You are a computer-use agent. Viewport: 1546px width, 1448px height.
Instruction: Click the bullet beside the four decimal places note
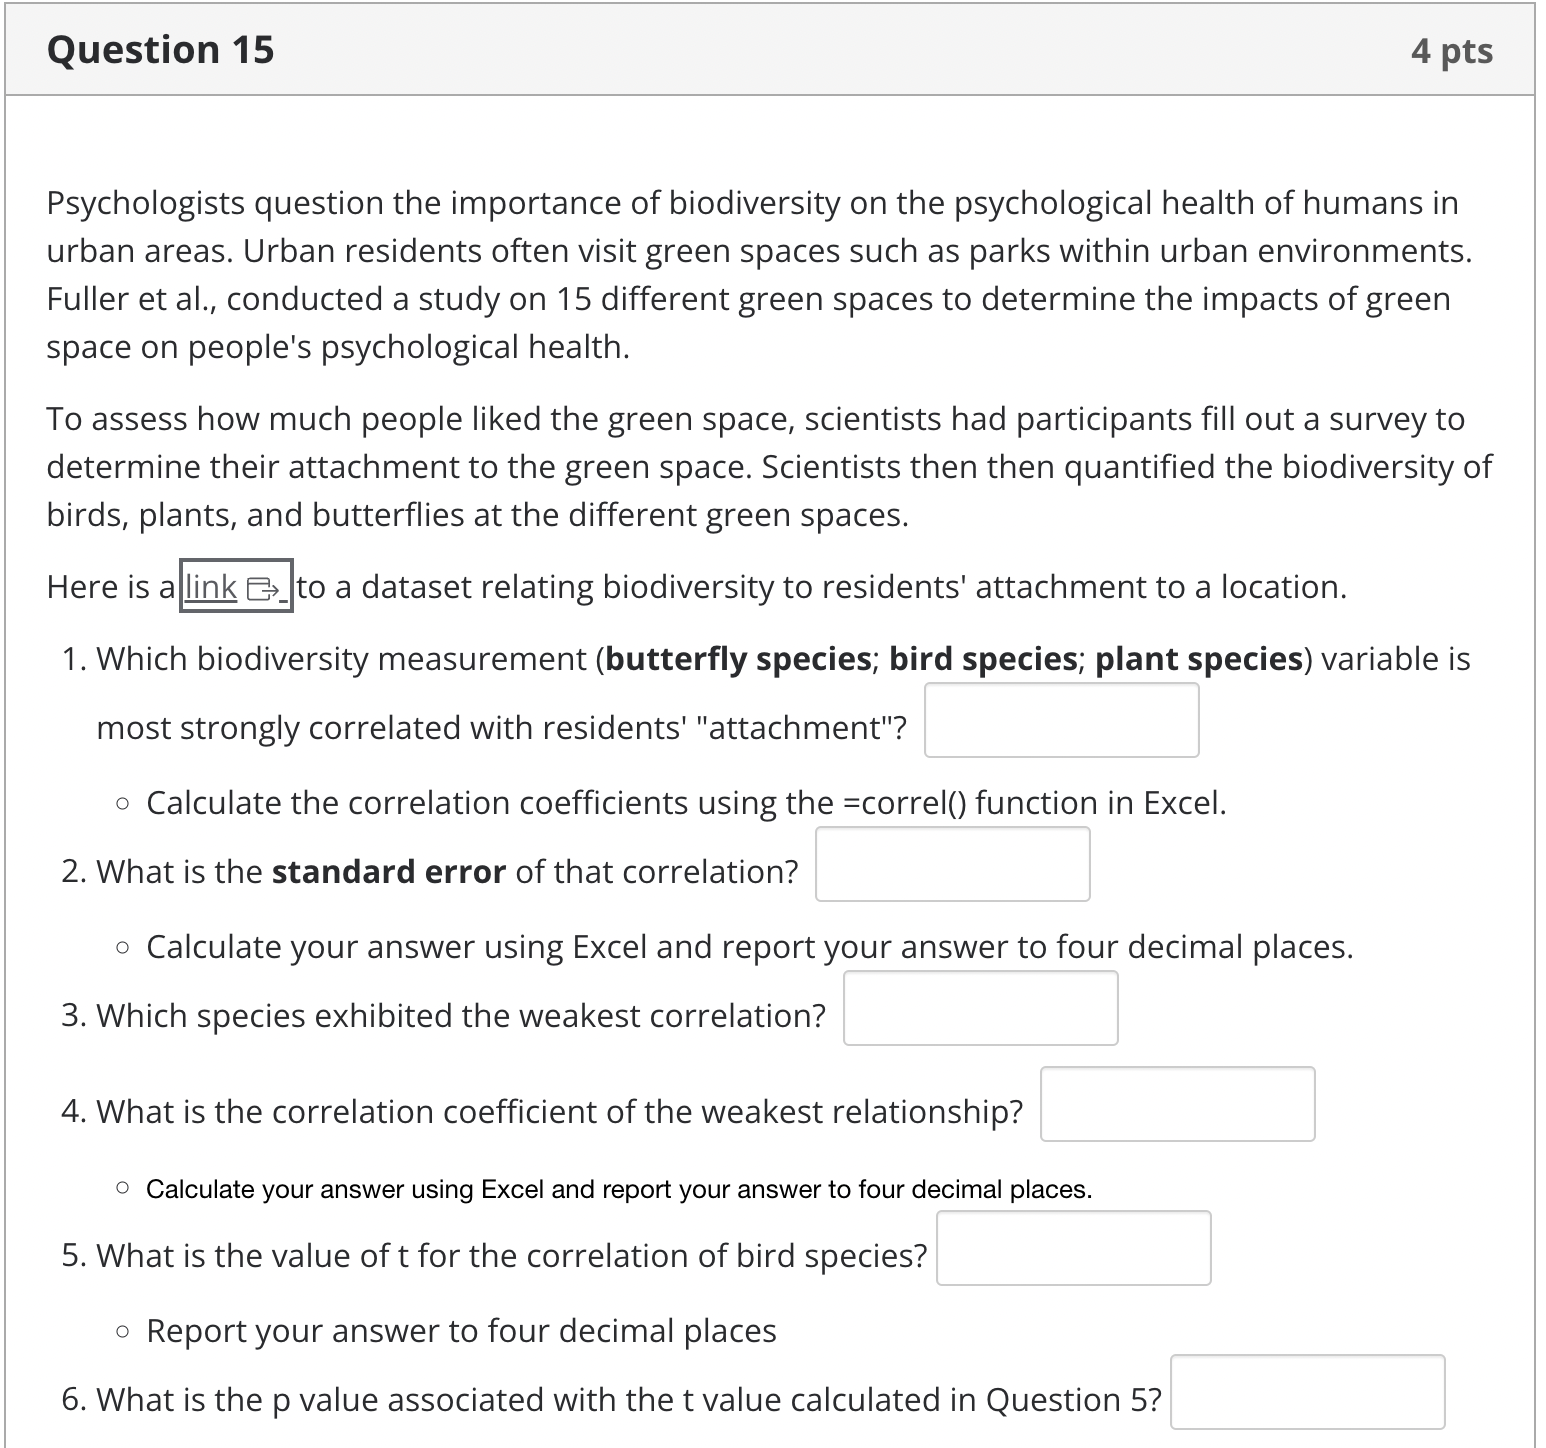pyautogui.click(x=123, y=1189)
